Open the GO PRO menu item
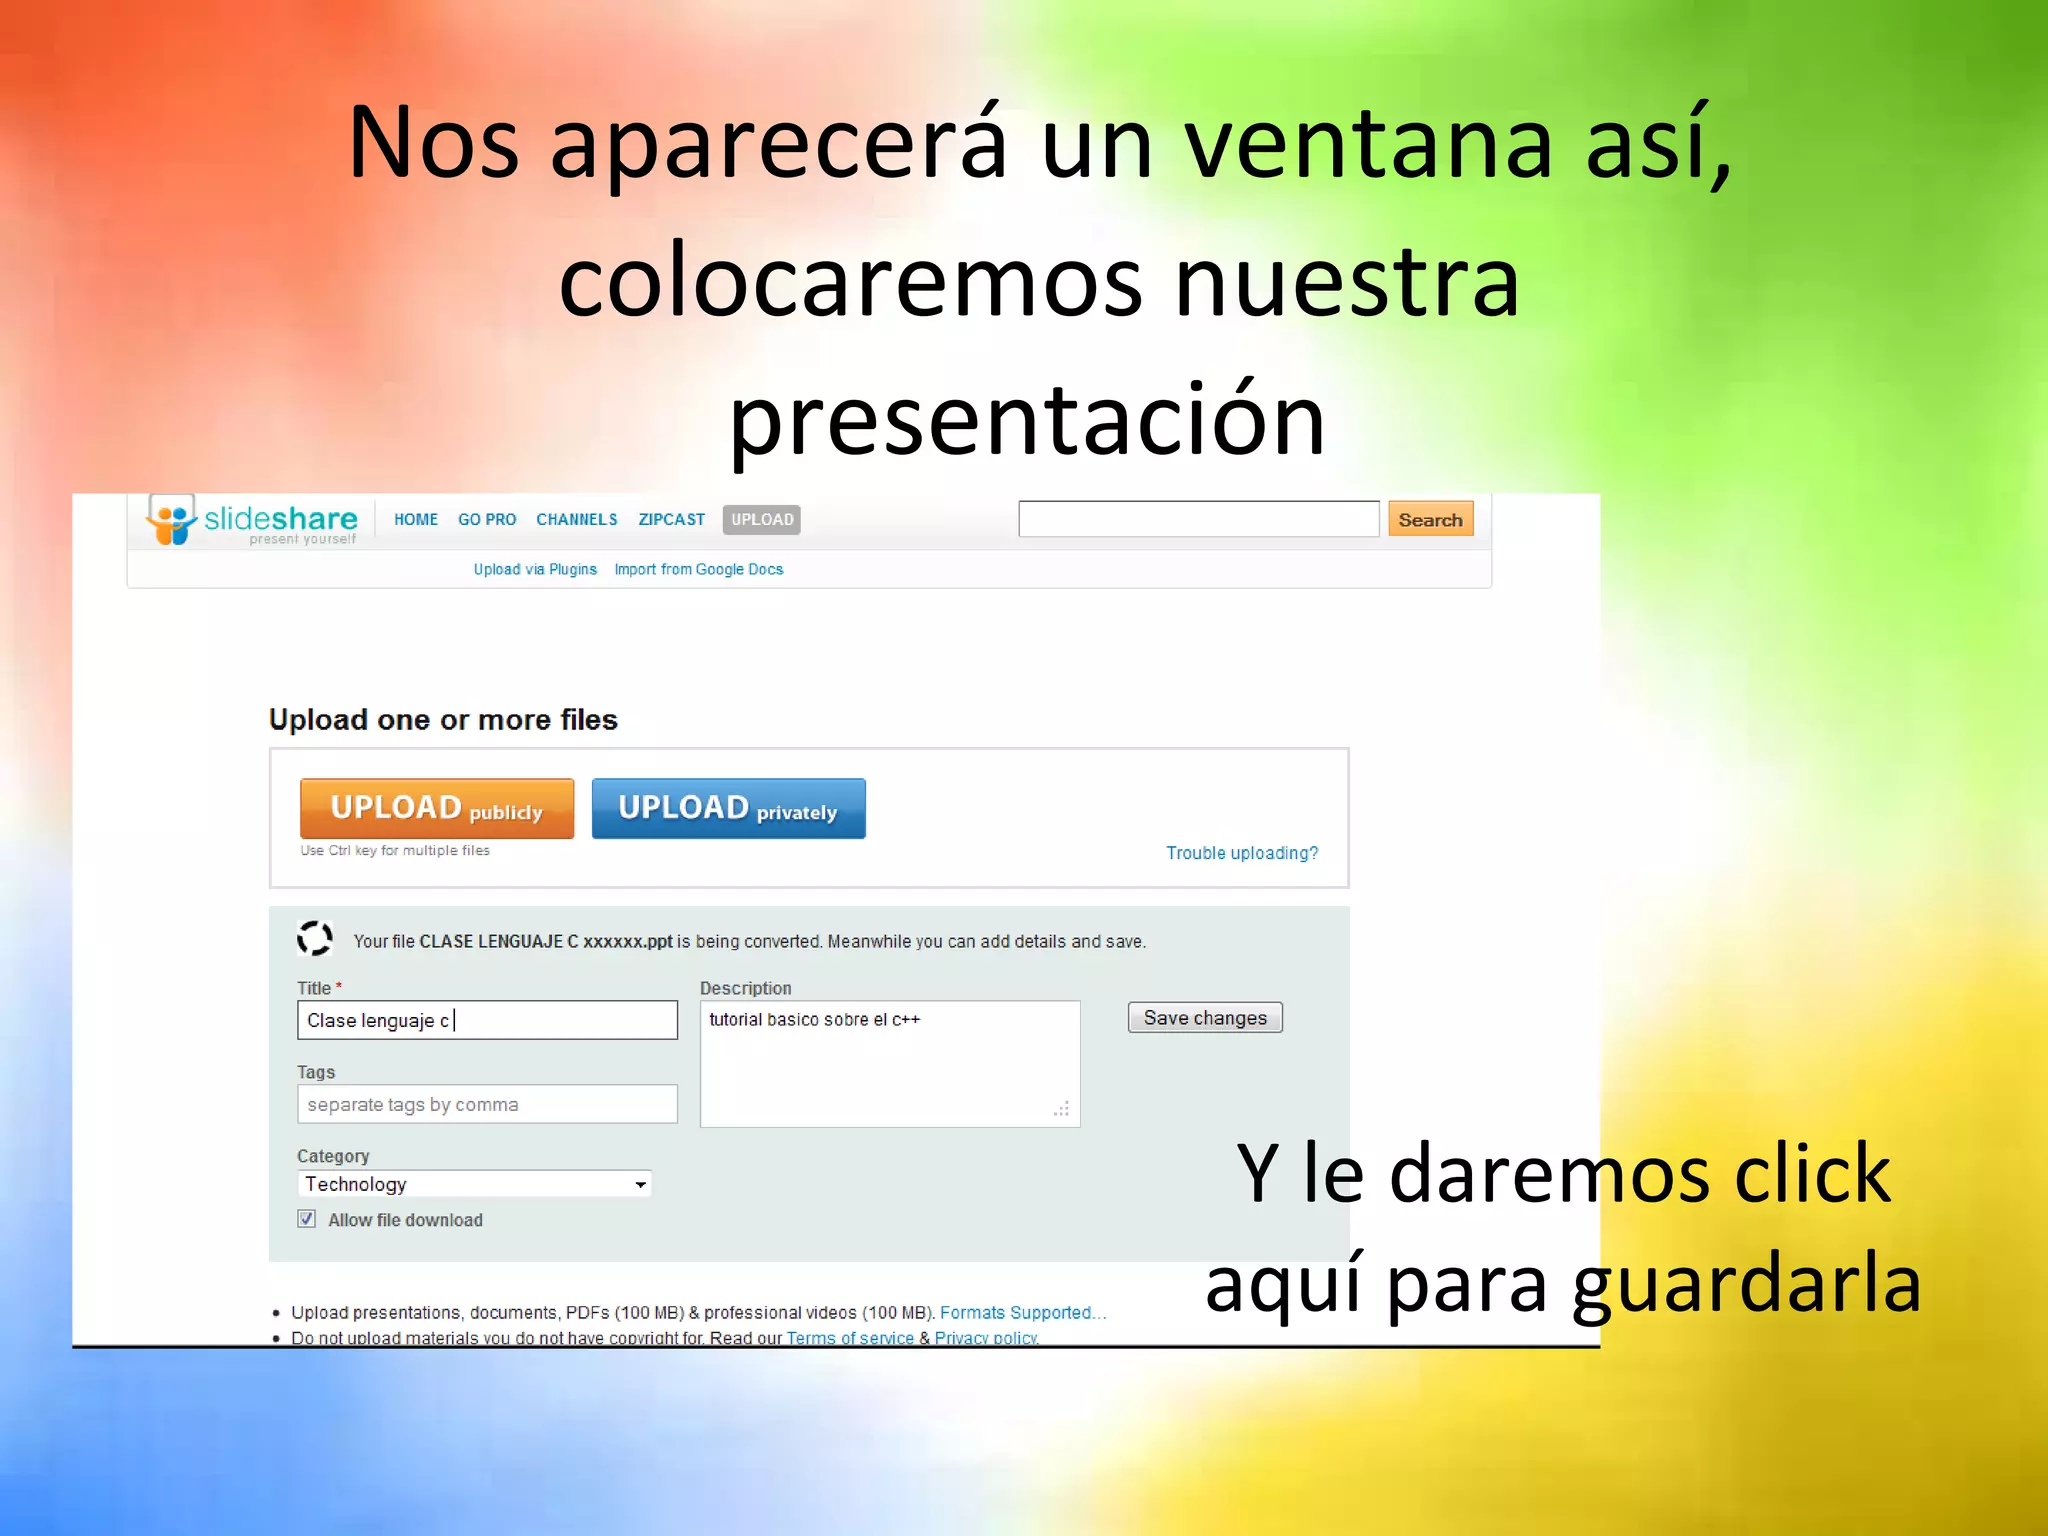Viewport: 2048px width, 1536px height. tap(487, 520)
